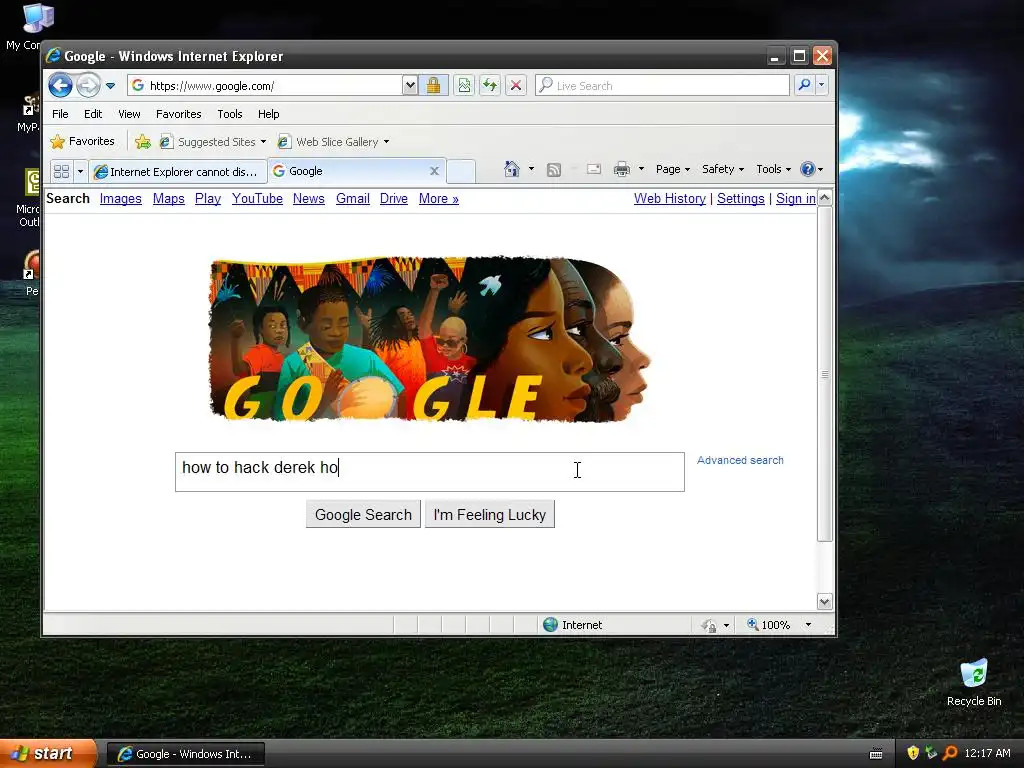This screenshot has height=768, width=1024.
Task: Click the Print icon
Action: click(622, 170)
